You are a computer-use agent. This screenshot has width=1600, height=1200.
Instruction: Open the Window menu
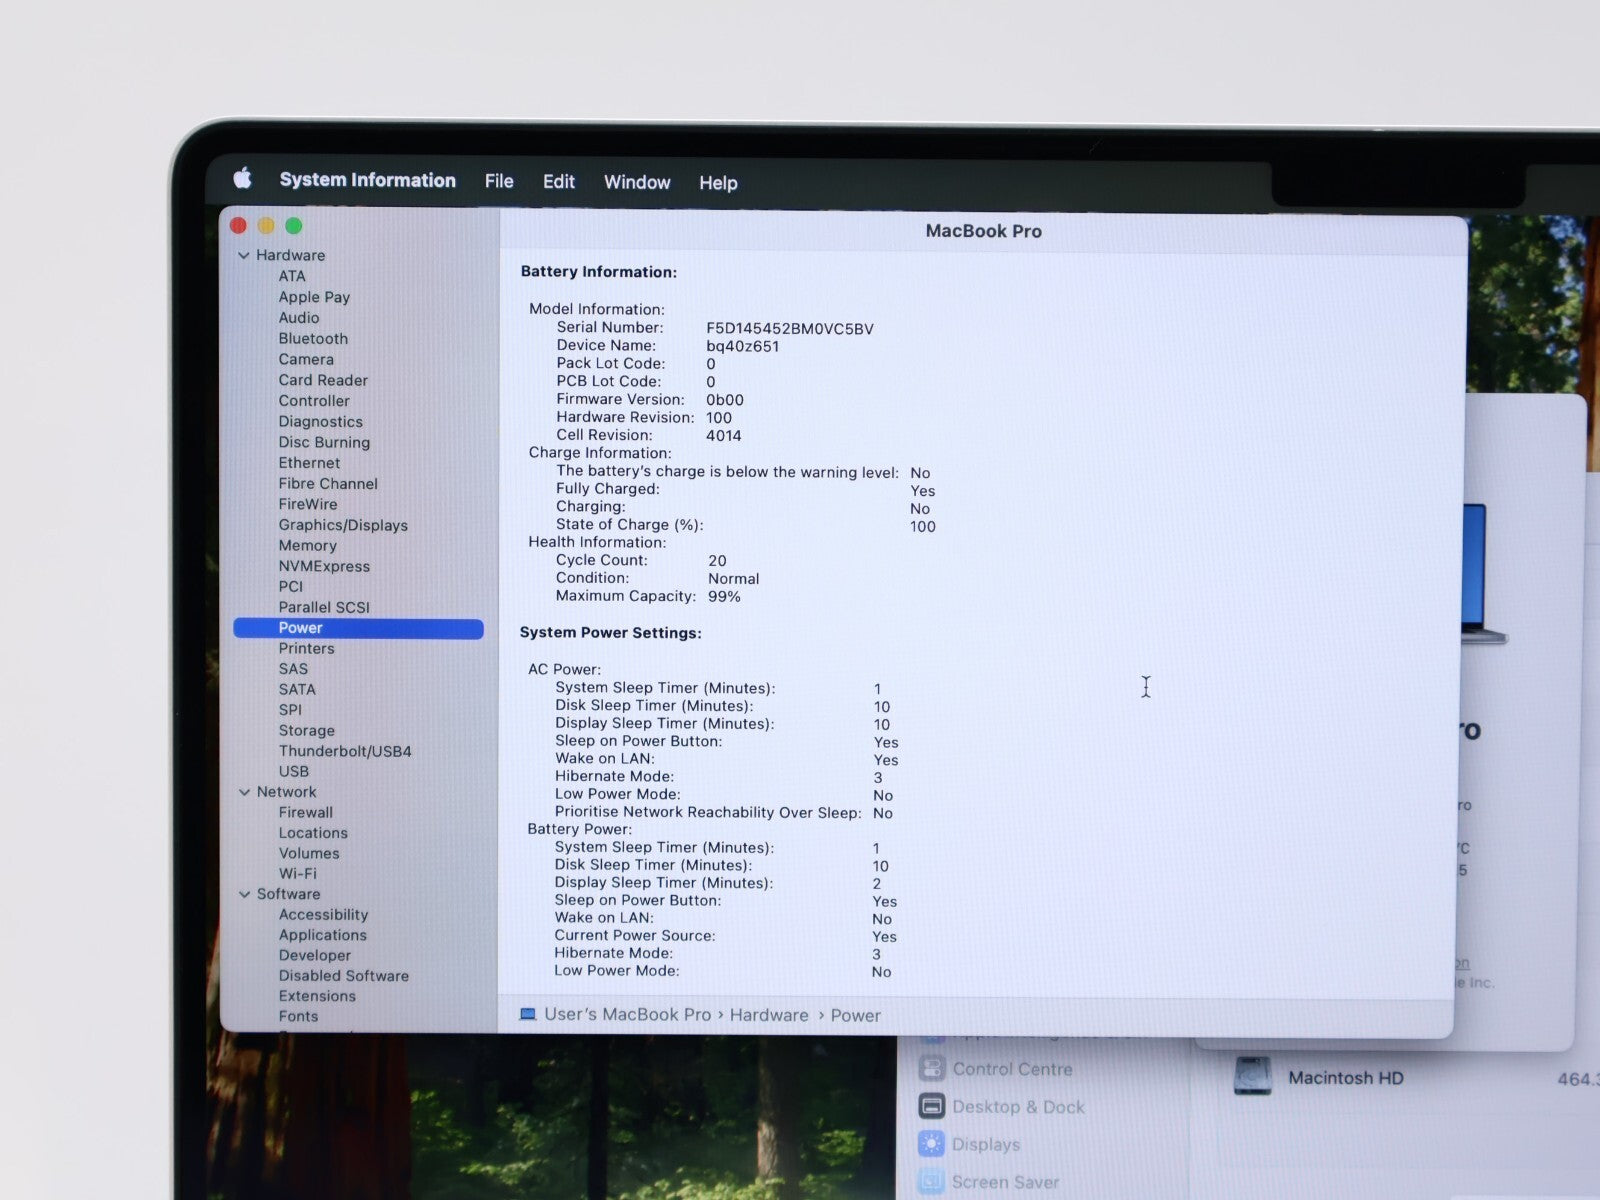coord(637,182)
